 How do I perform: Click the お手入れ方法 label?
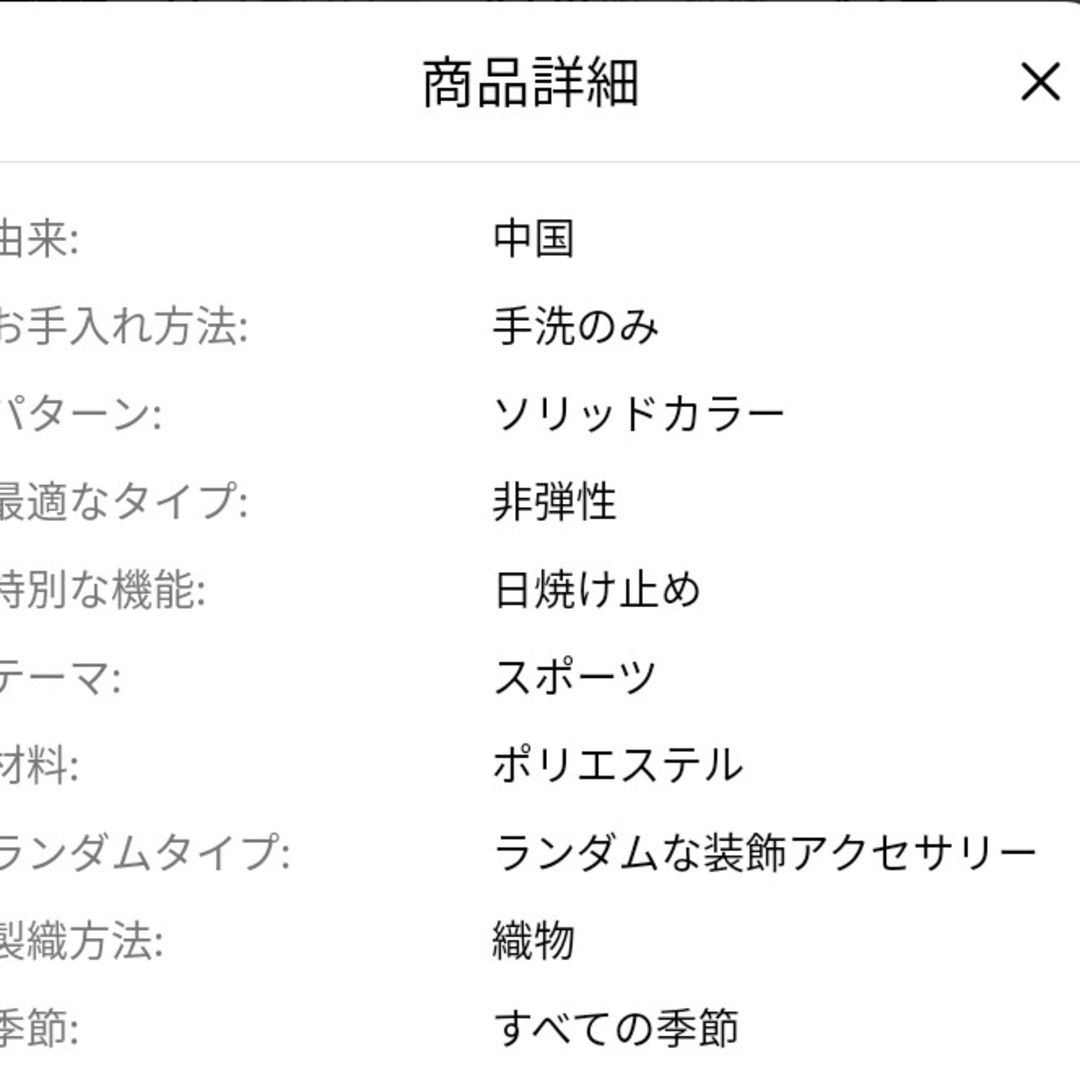(x=123, y=326)
